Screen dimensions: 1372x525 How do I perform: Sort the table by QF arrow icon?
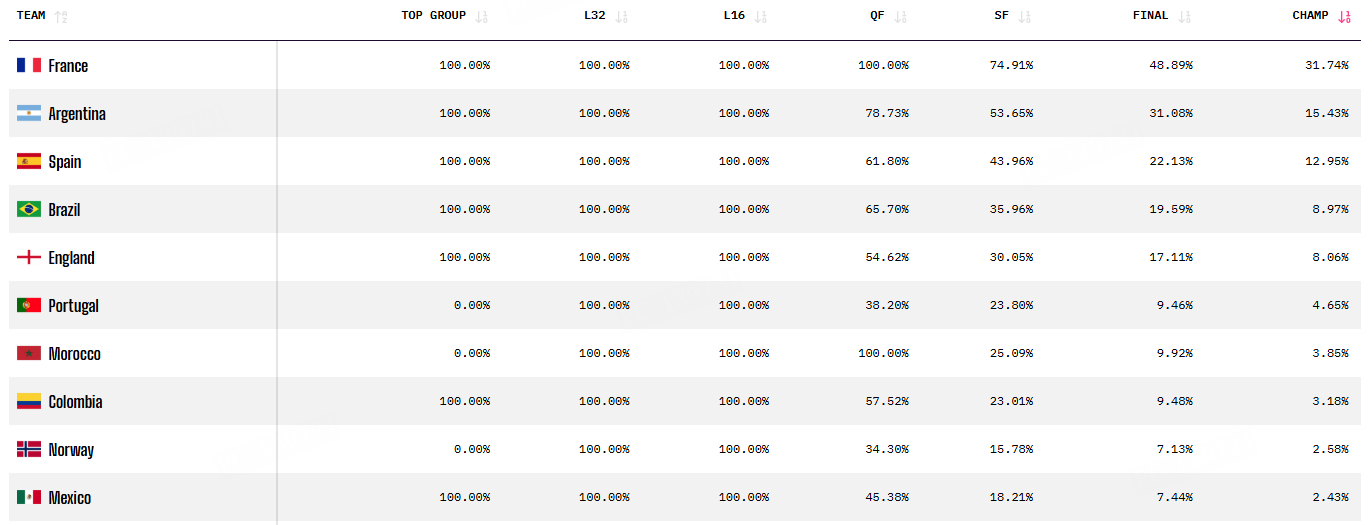coord(901,17)
